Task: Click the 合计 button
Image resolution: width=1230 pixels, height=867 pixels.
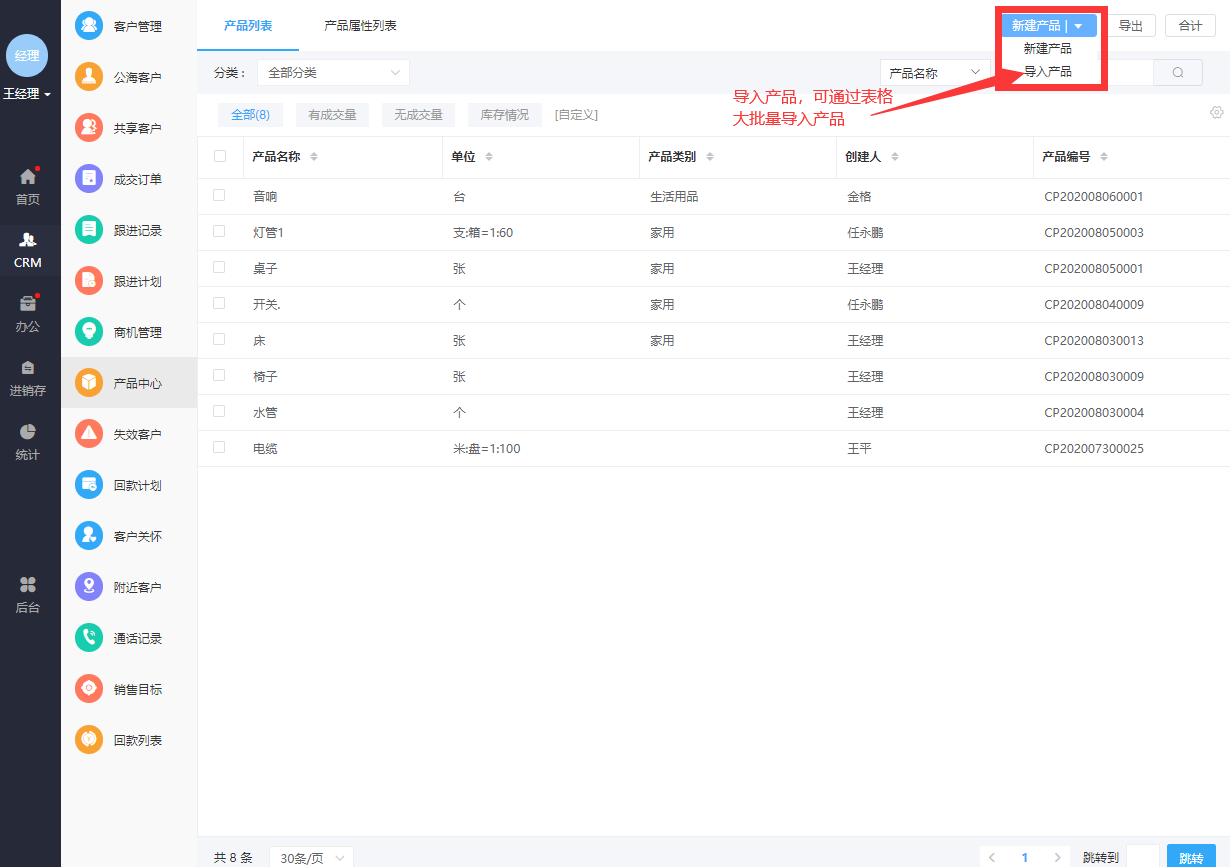Action: [1190, 26]
